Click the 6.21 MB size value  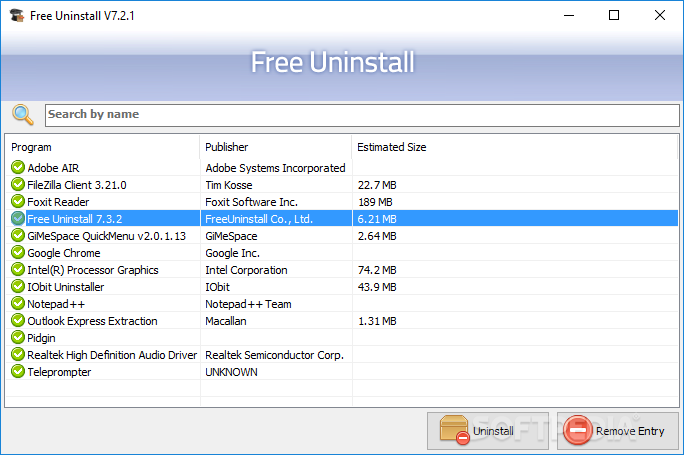377,219
